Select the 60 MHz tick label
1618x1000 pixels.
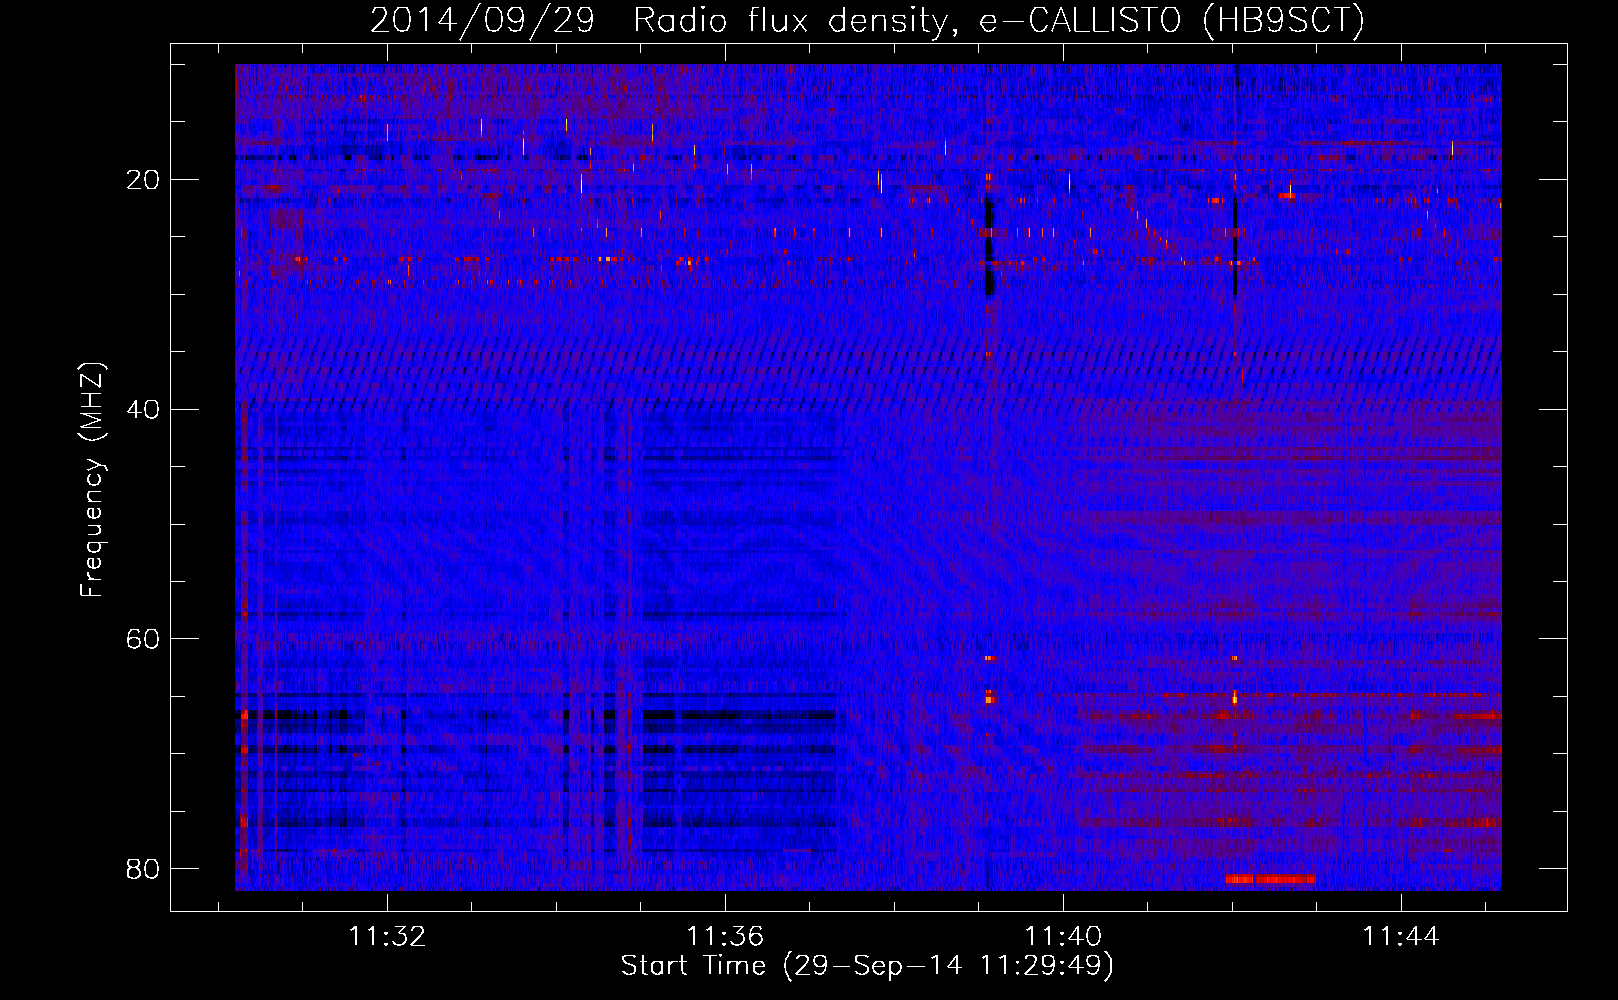[143, 639]
